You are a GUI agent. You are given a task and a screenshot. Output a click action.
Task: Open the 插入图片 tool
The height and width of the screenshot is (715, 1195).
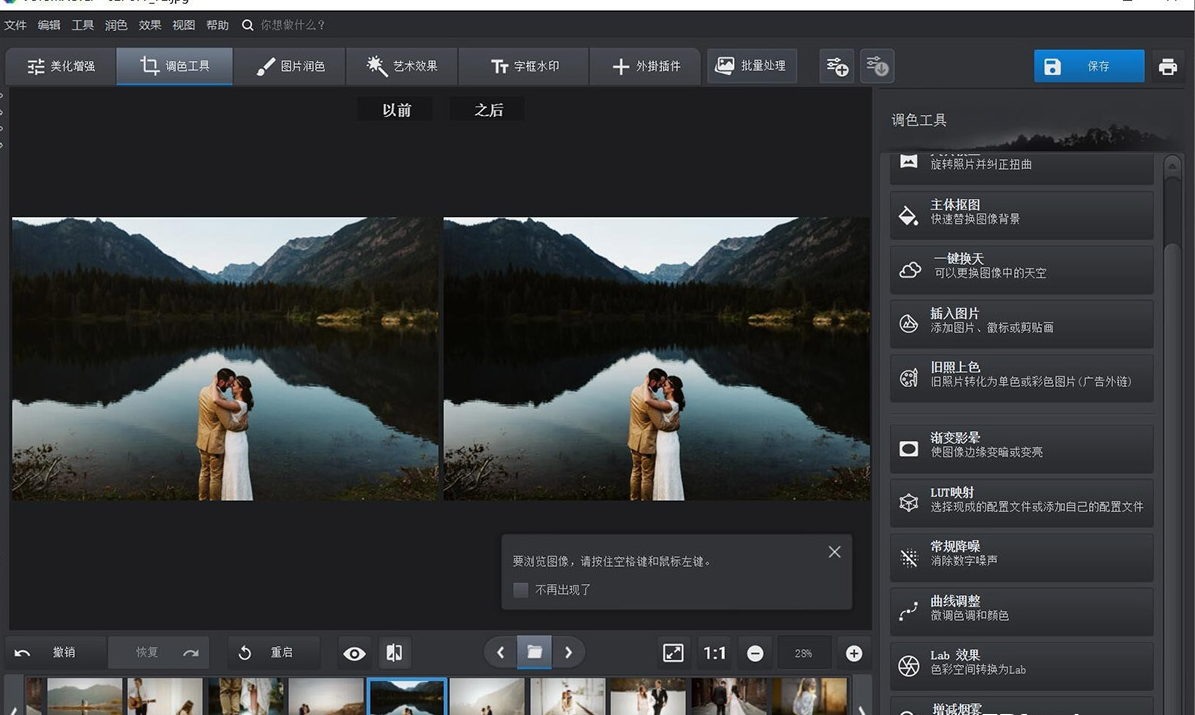click(x=1021, y=323)
